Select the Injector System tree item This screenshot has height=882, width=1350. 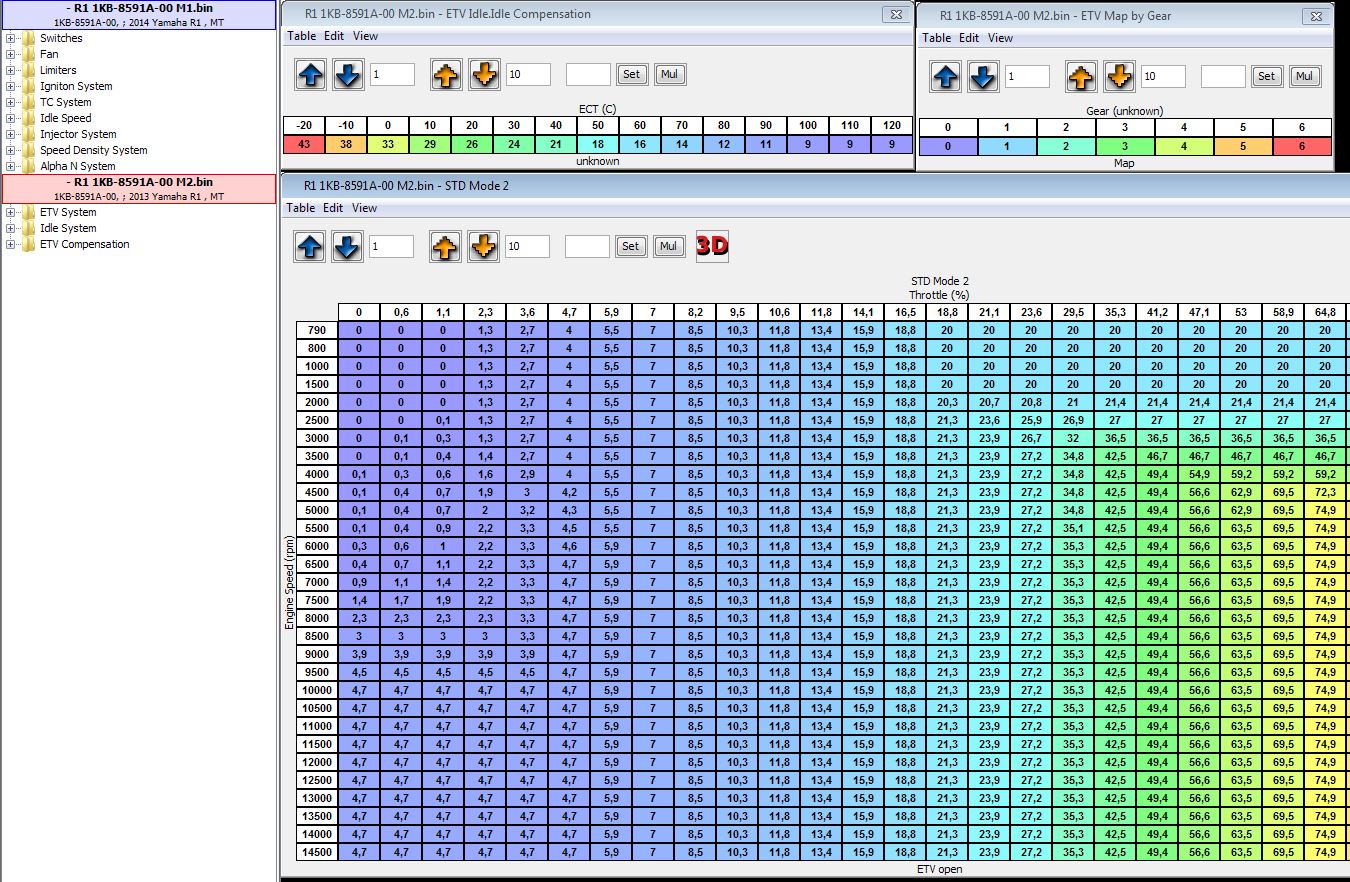[x=78, y=134]
